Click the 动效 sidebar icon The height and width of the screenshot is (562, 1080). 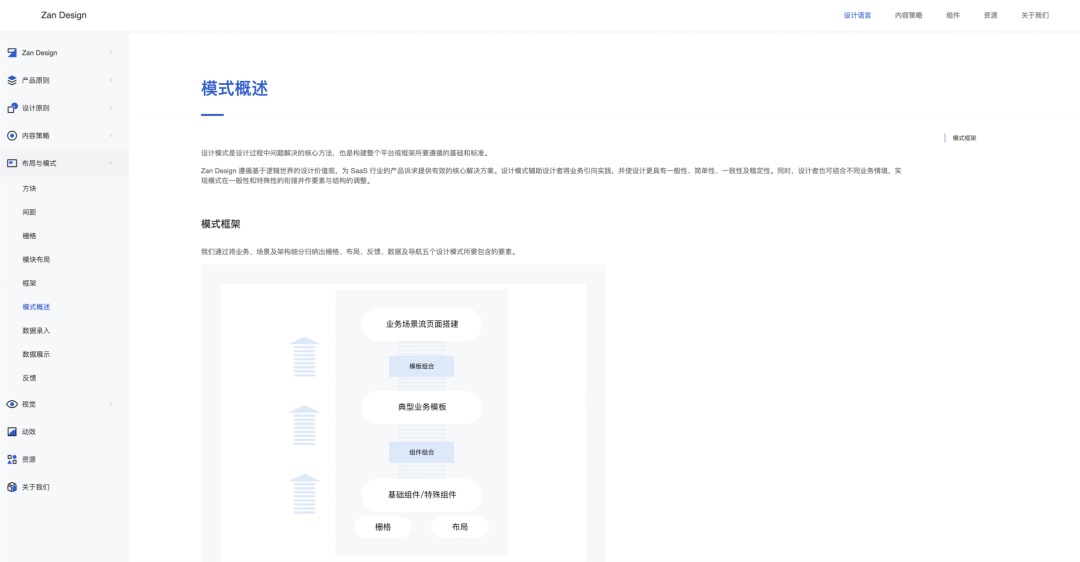[x=12, y=432]
